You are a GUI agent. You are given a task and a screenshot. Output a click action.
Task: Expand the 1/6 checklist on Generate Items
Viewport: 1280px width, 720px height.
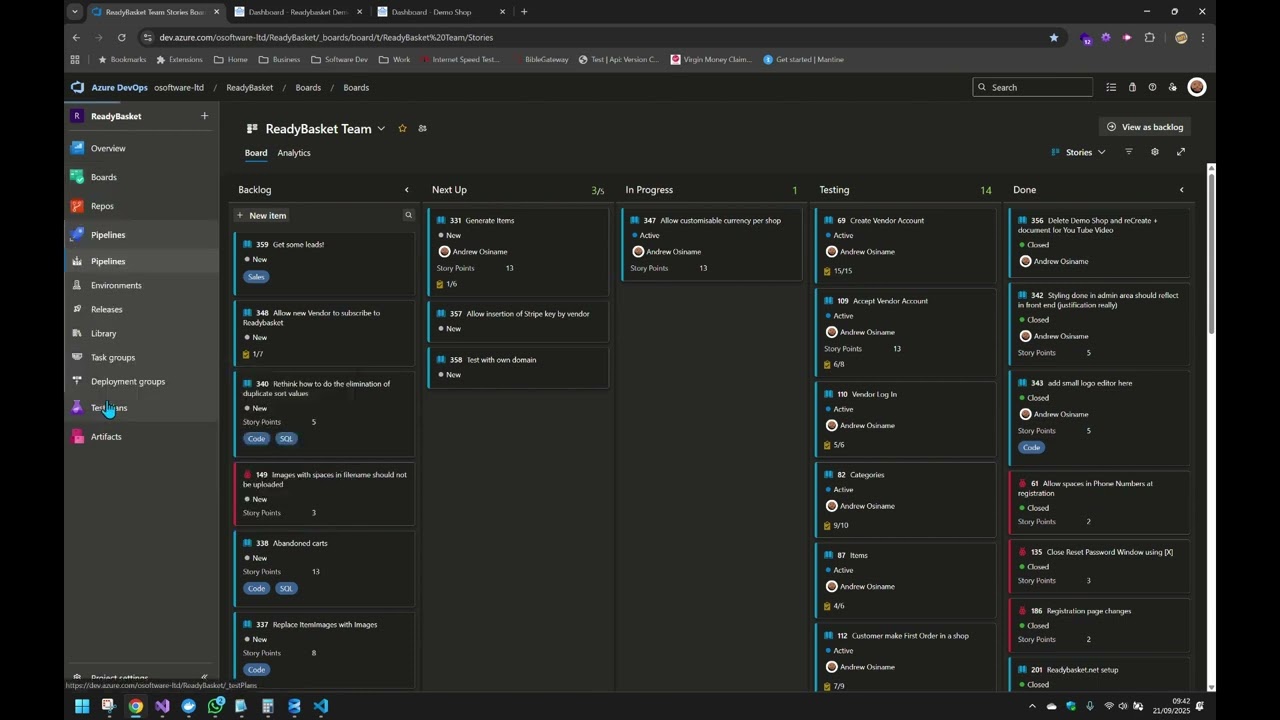tap(447, 285)
